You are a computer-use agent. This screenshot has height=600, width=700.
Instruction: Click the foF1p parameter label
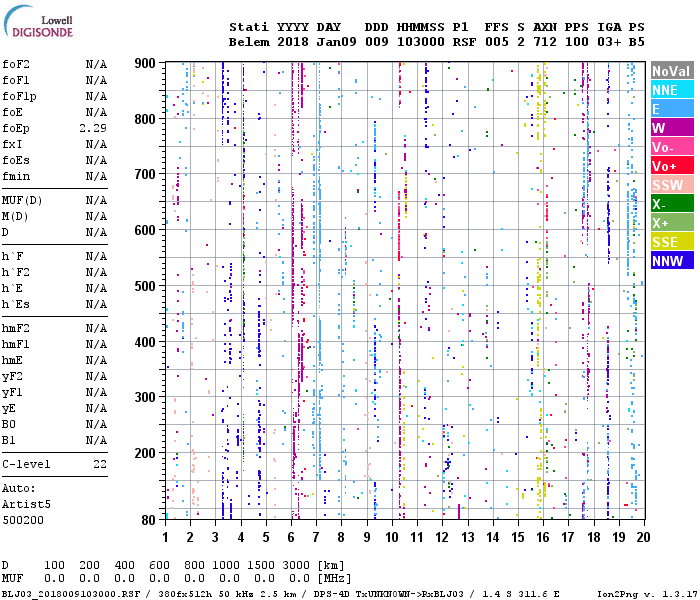[x=19, y=96]
